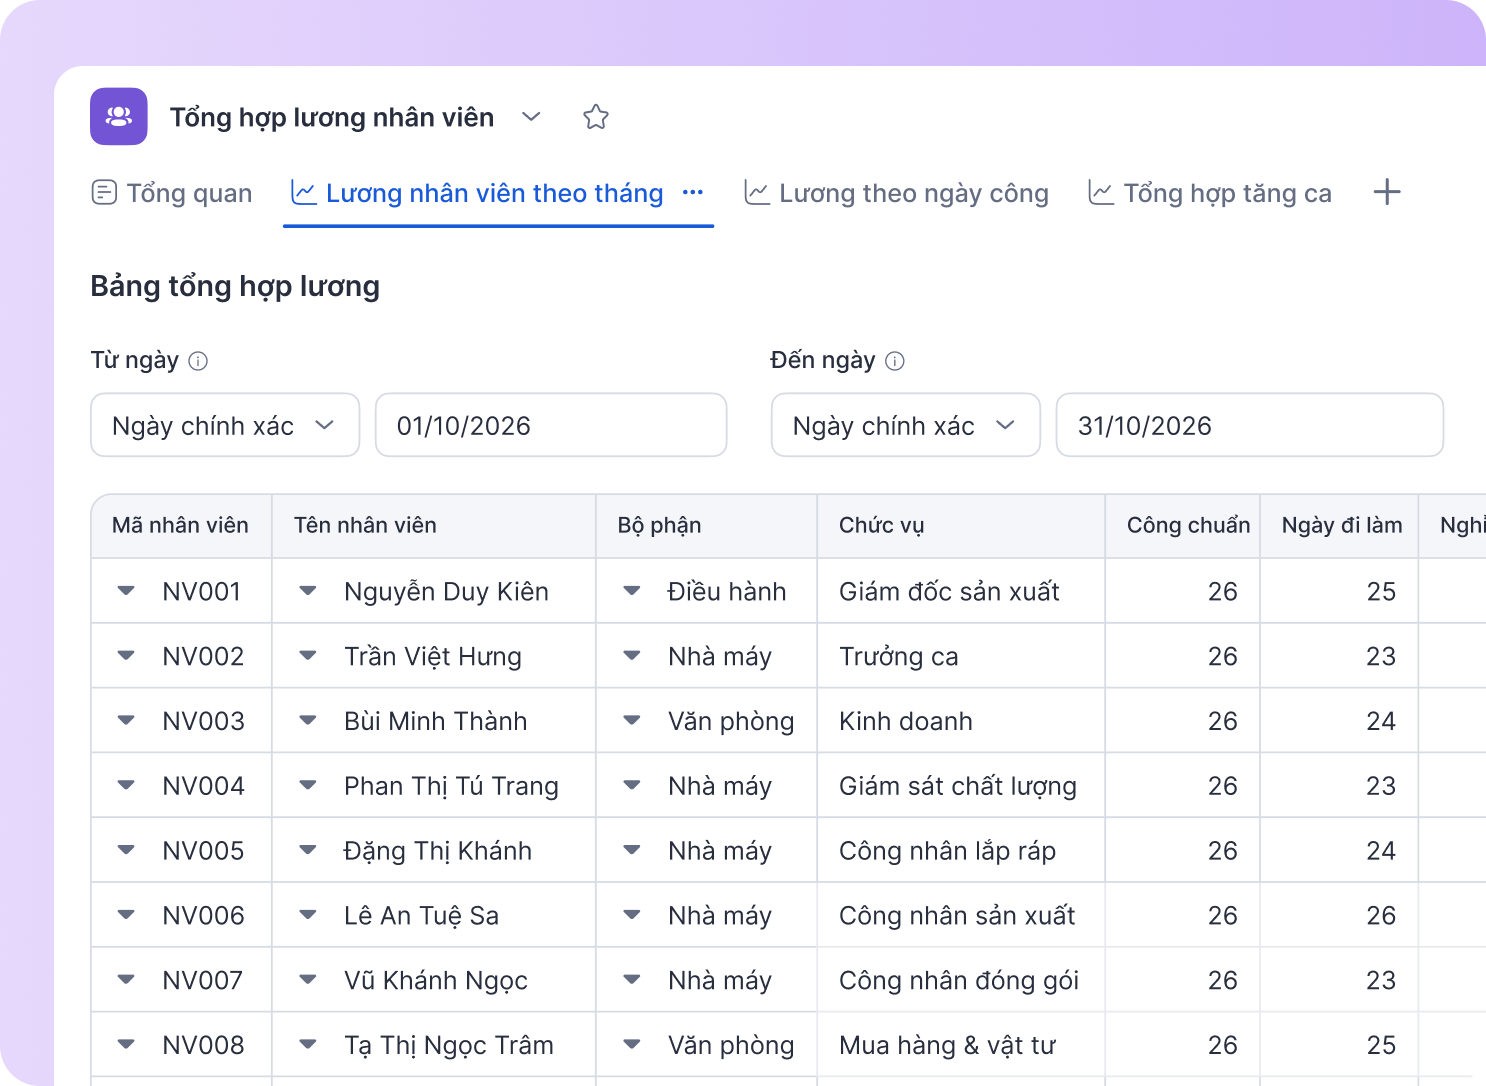Image resolution: width=1486 pixels, height=1086 pixels.
Task: Expand Nhà máy arrow in NV002 row
Action: (x=632, y=656)
